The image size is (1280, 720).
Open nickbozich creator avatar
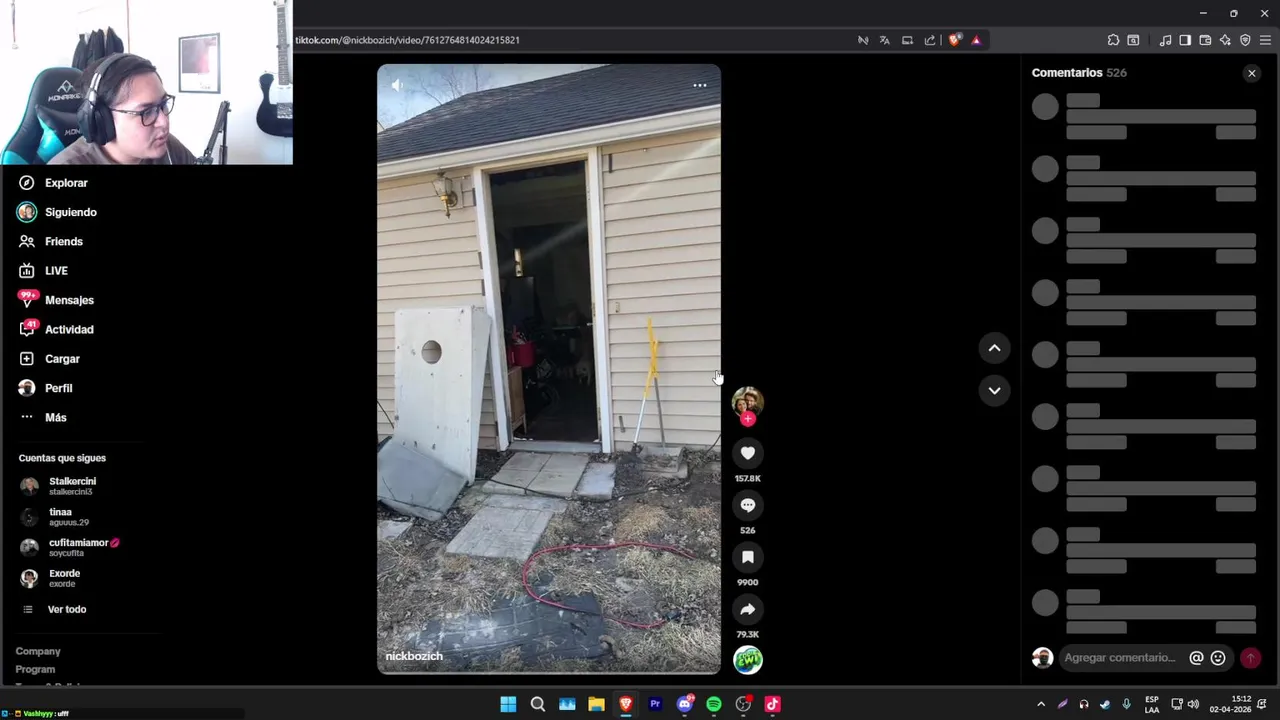pyautogui.click(x=748, y=401)
